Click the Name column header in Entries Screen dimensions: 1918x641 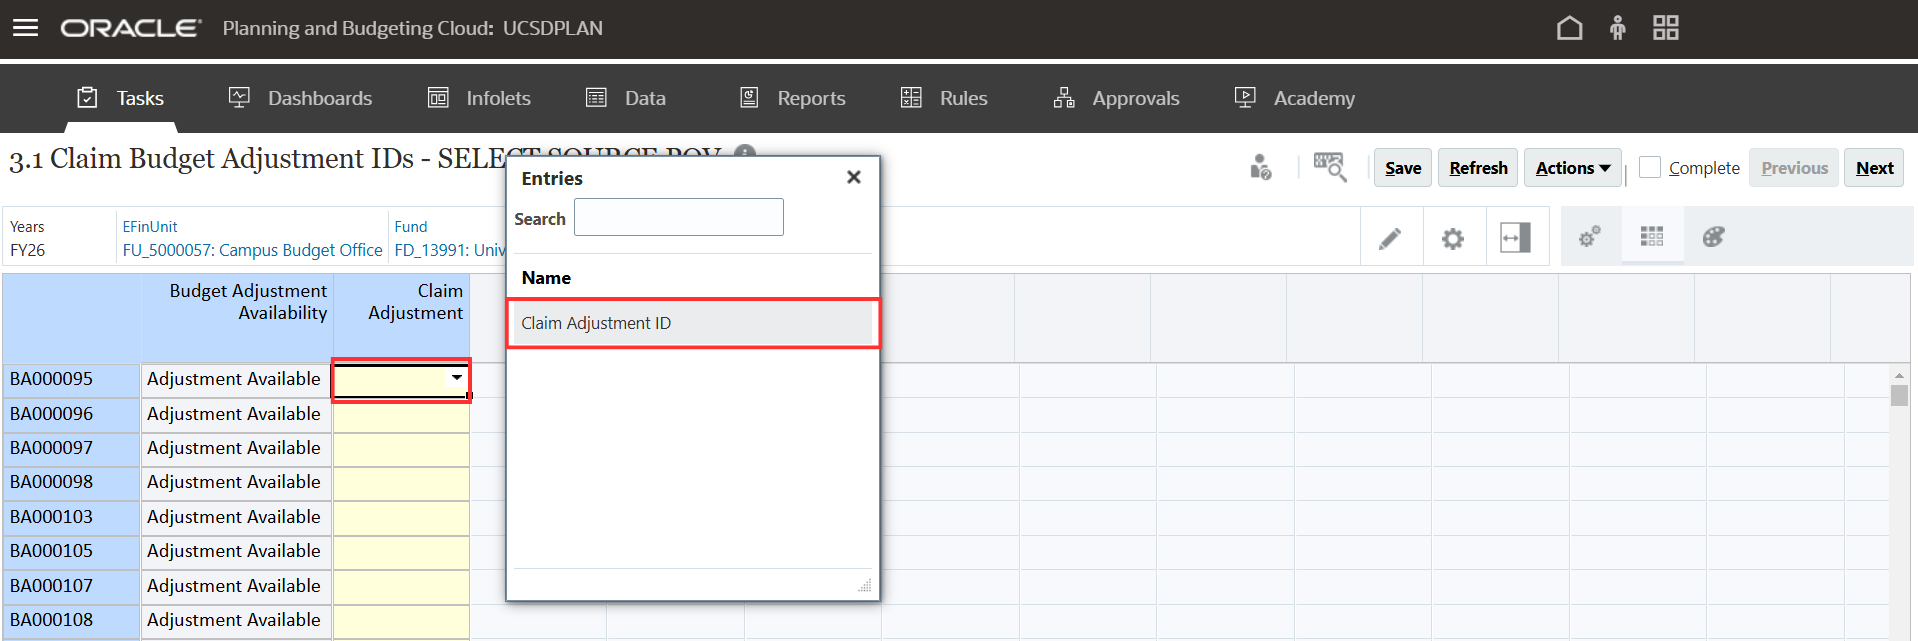[x=546, y=278]
